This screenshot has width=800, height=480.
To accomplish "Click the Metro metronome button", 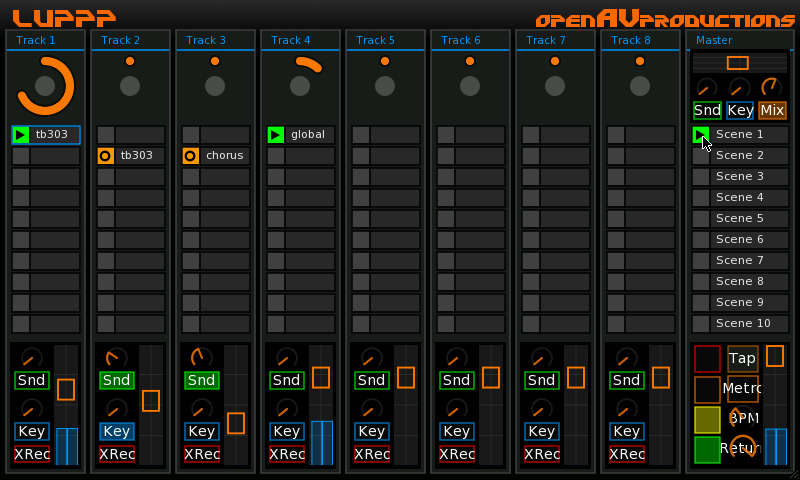I will pyautogui.click(x=742, y=389).
